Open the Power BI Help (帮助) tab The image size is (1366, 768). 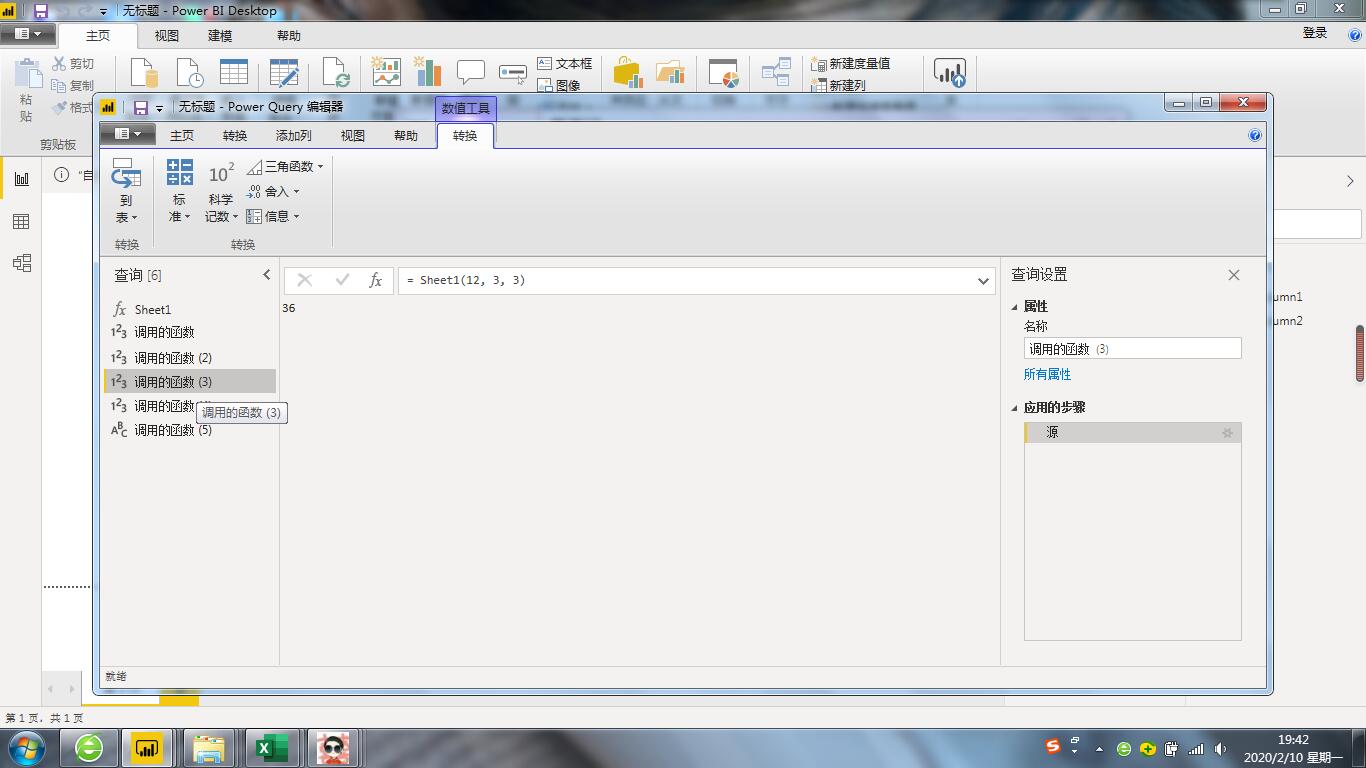coord(289,36)
